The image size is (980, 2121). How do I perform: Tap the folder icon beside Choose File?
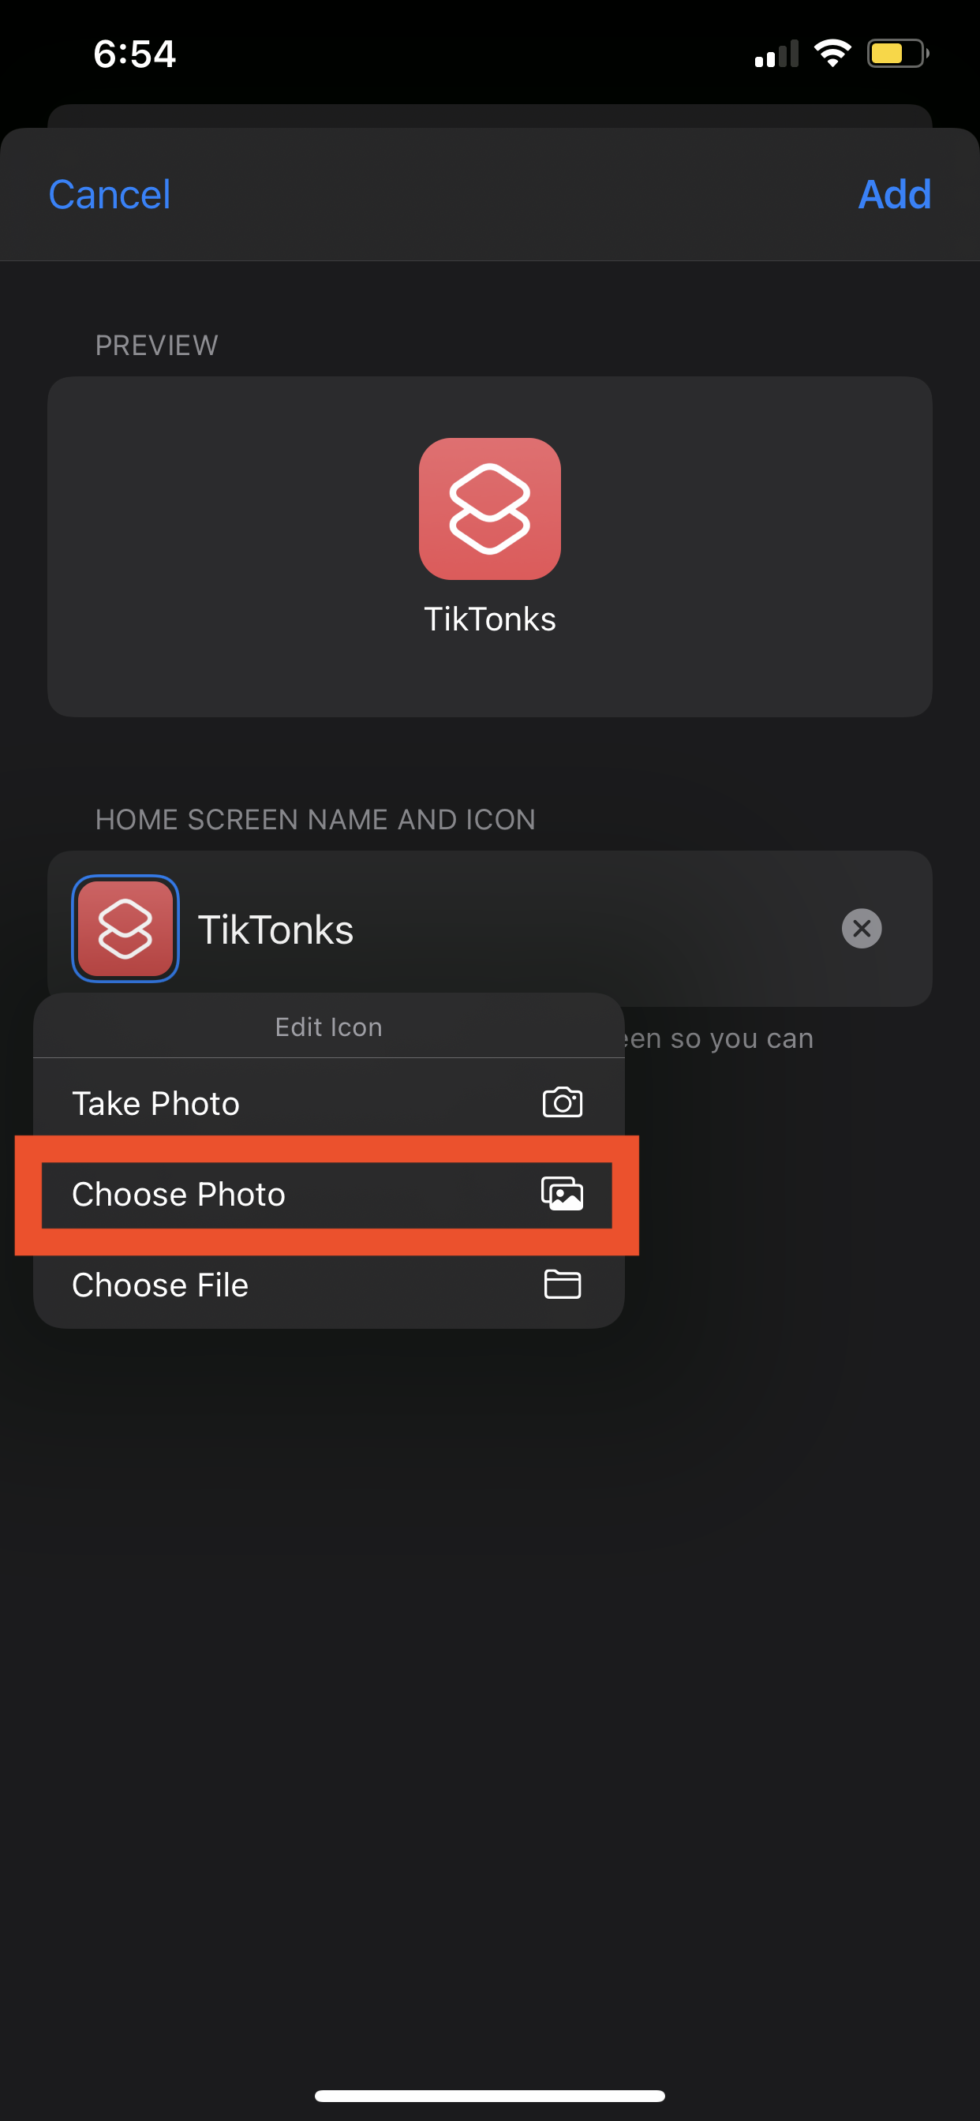[x=562, y=1284]
